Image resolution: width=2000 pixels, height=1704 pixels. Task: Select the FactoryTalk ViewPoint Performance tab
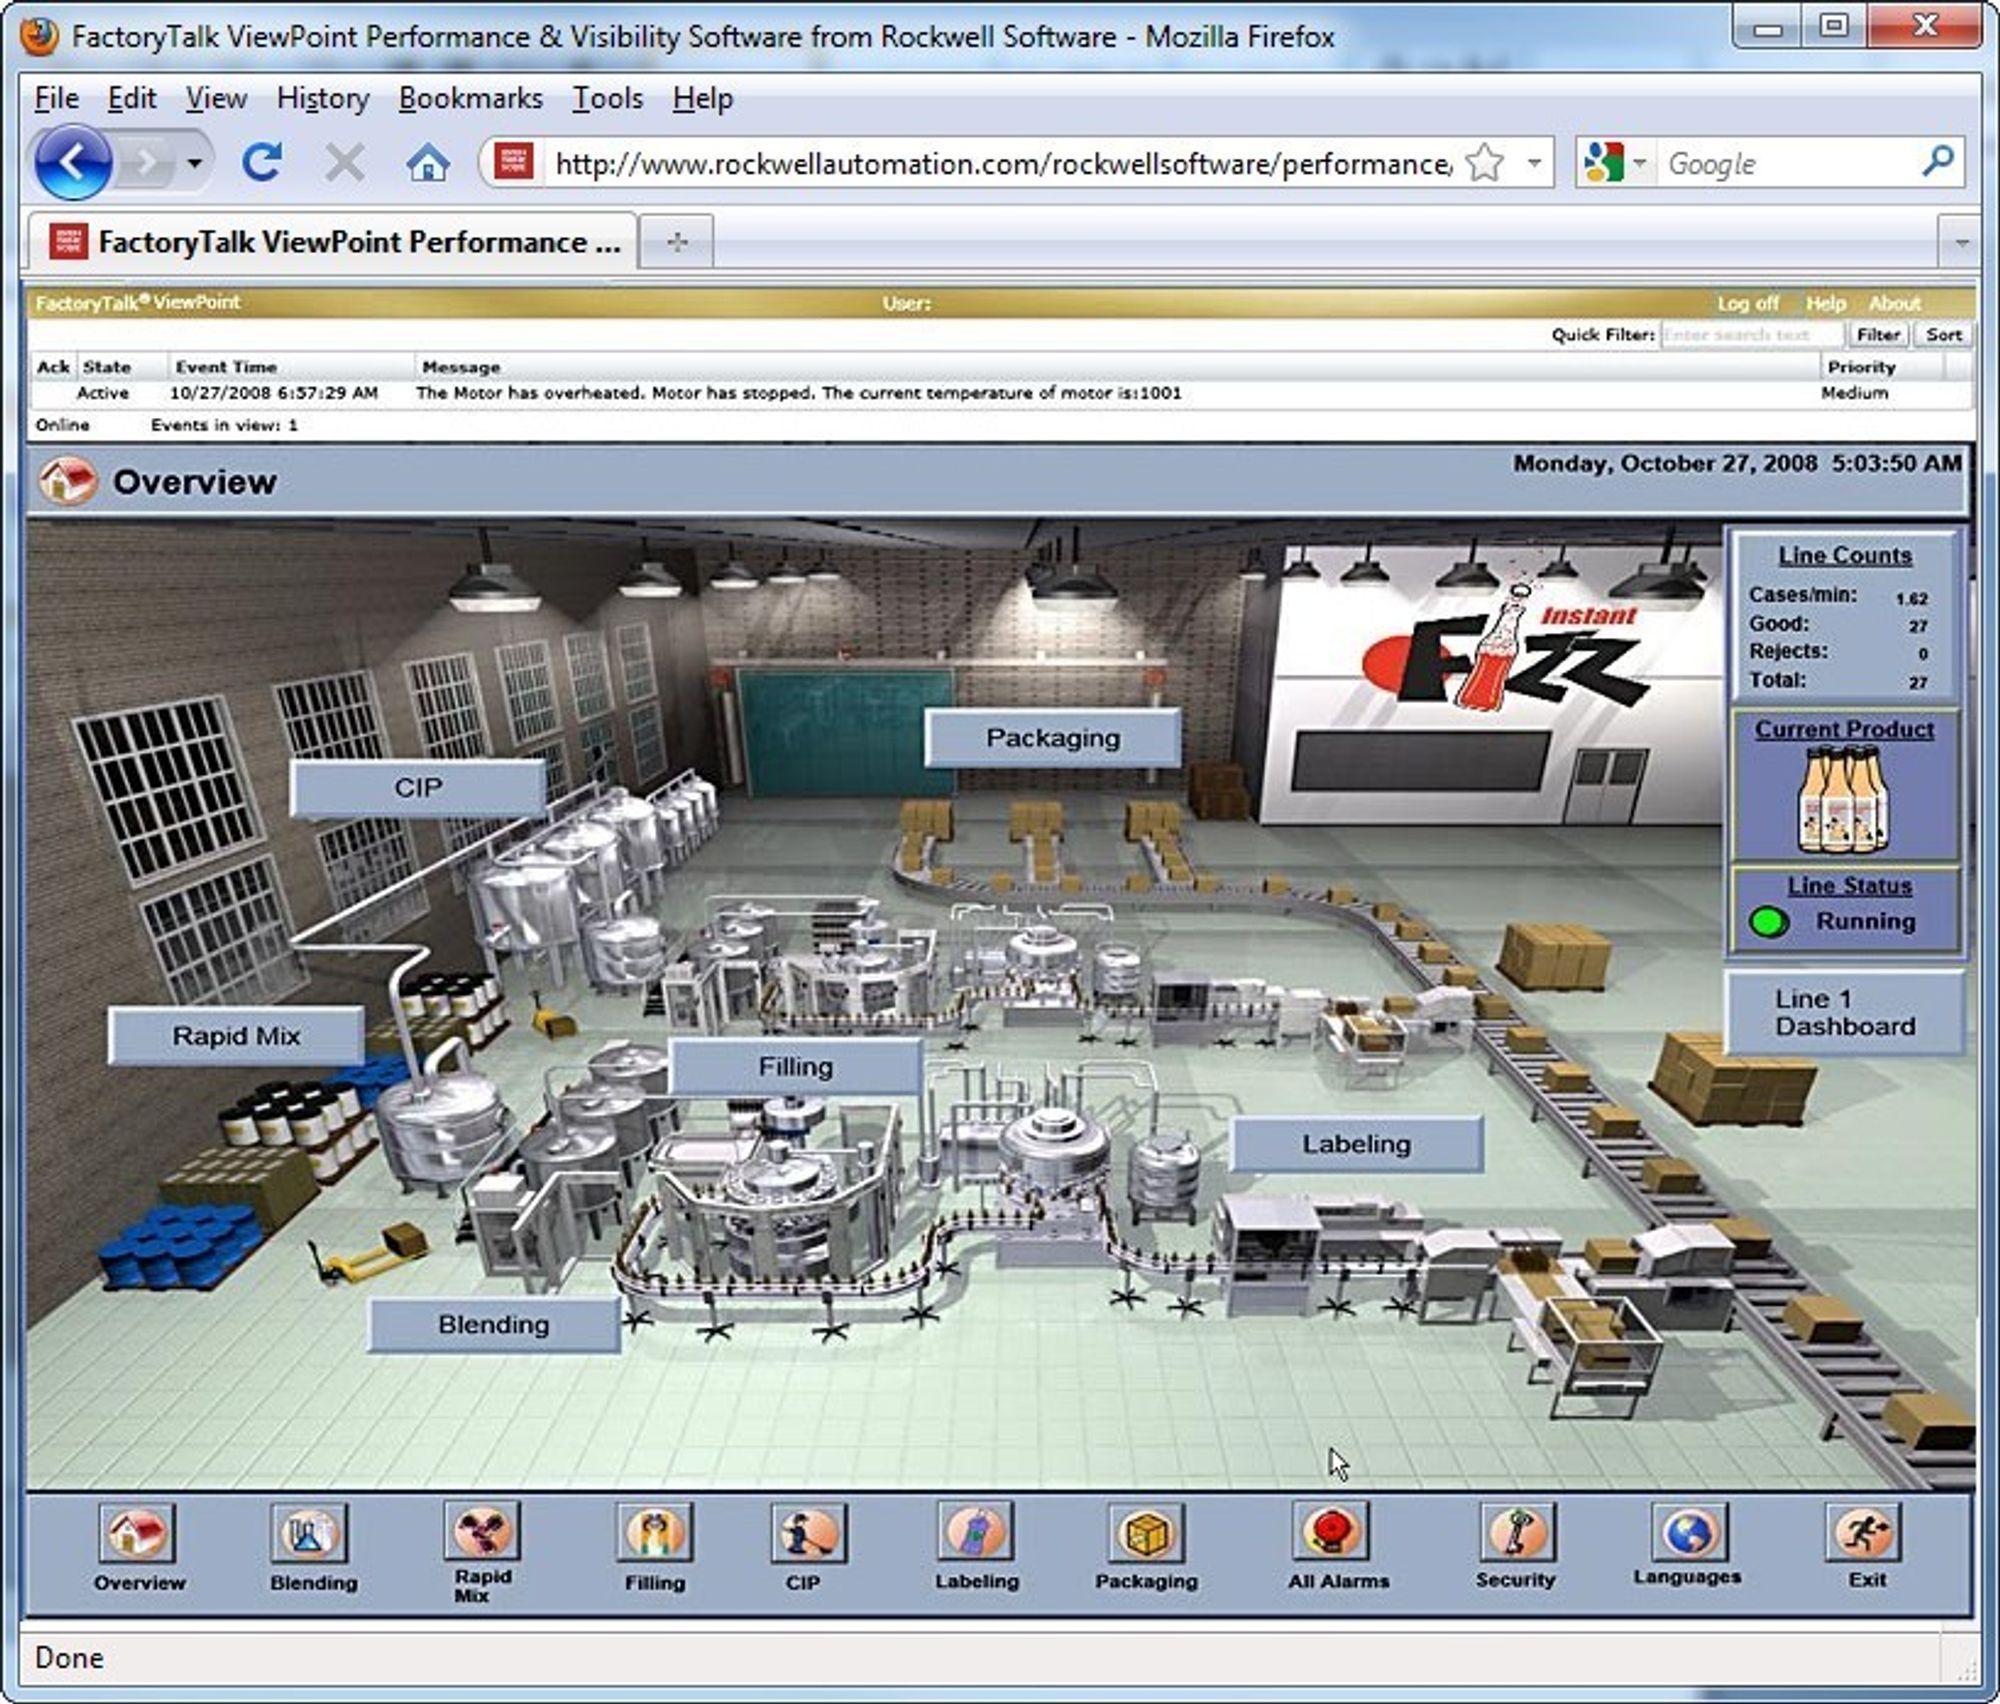333,242
